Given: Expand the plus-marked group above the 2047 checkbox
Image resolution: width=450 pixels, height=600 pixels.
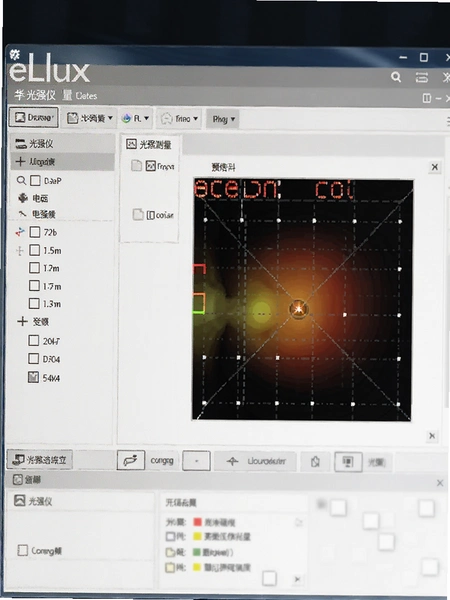Looking at the screenshot, I should click(x=22, y=321).
